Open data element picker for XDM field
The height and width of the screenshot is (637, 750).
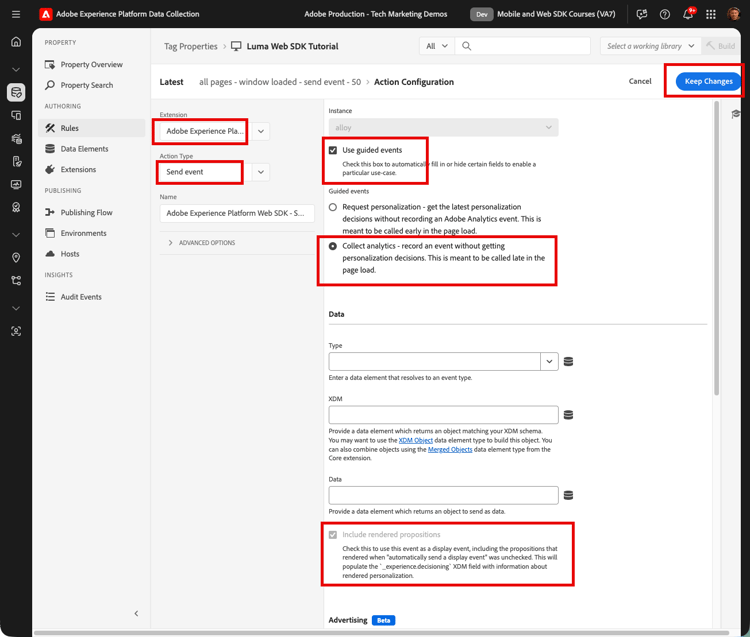568,415
